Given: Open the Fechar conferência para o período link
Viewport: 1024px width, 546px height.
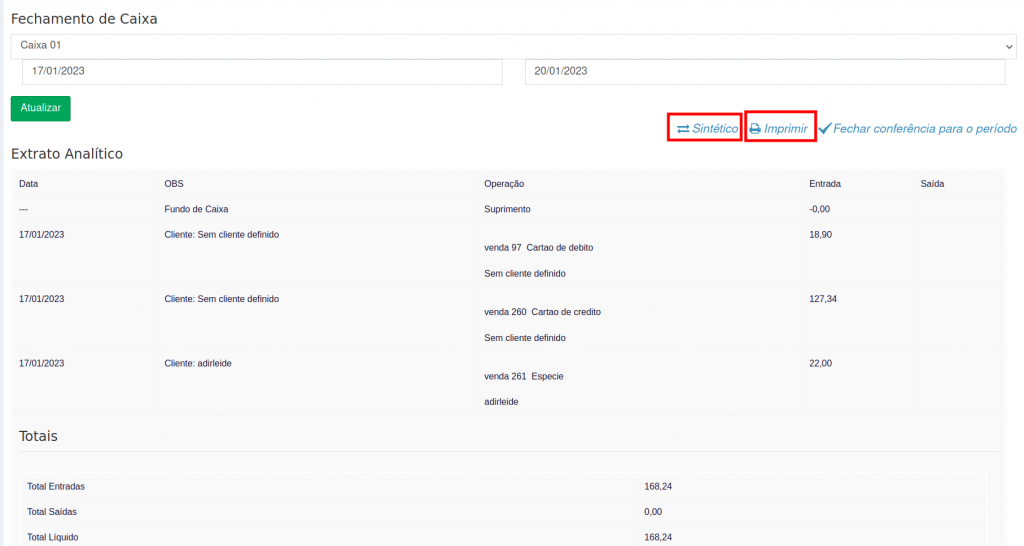Looking at the screenshot, I should (x=924, y=129).
